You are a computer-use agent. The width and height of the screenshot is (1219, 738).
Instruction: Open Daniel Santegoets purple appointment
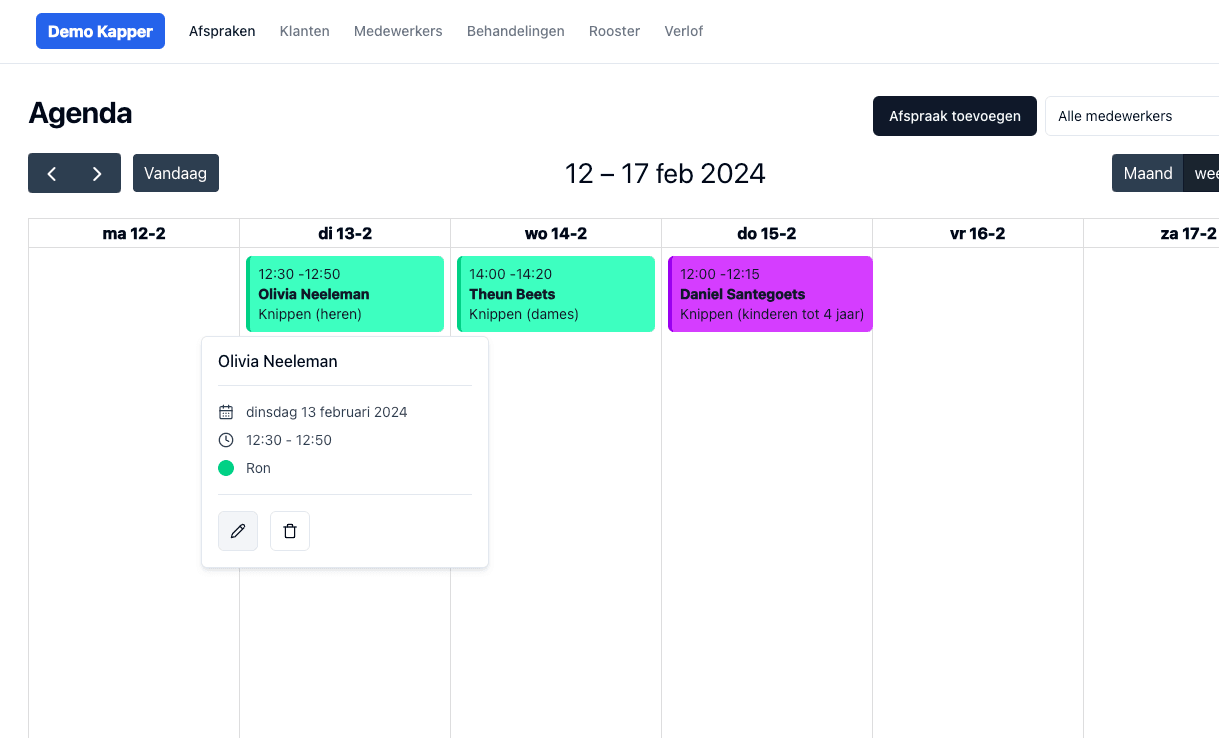tap(770, 294)
